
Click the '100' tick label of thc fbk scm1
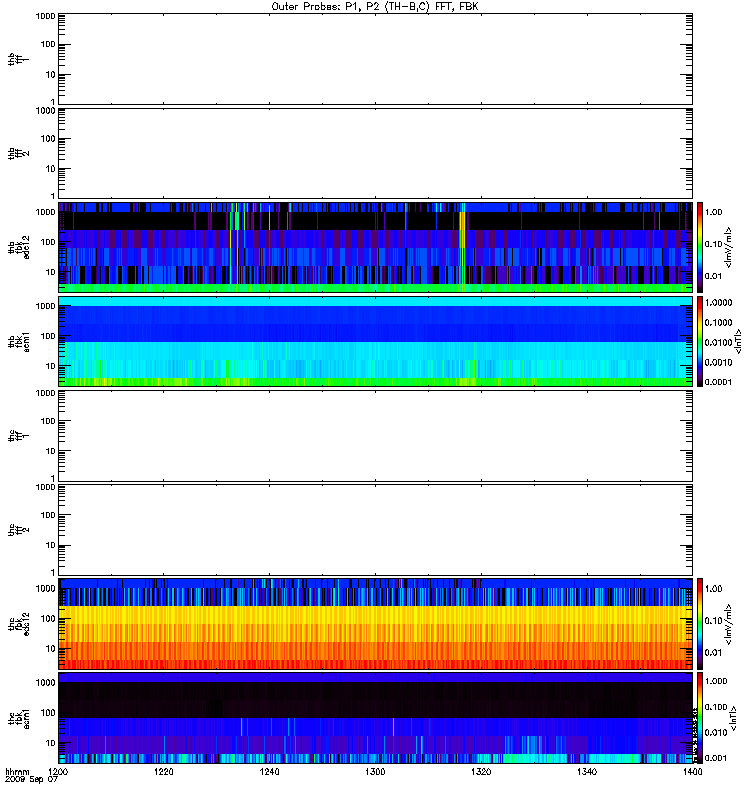click(x=48, y=713)
